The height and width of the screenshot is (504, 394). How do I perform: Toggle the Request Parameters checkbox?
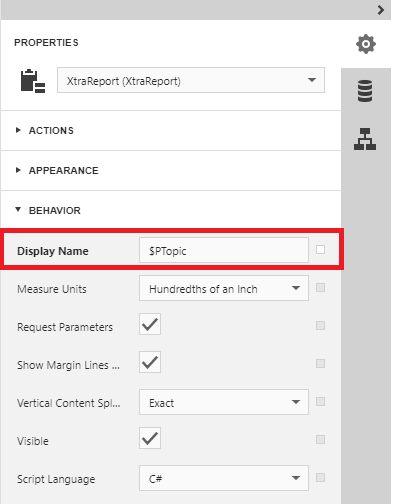pos(150,324)
